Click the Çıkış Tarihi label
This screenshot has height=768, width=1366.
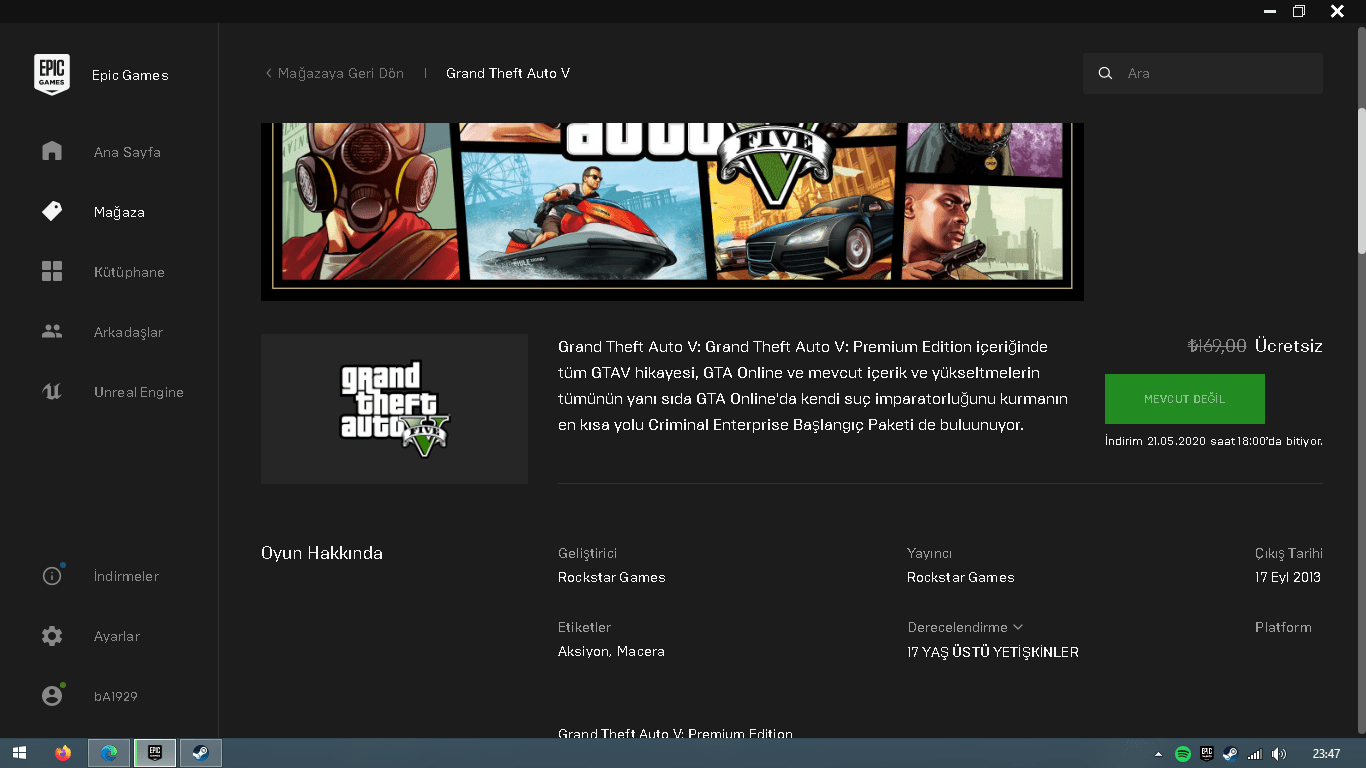[x=1289, y=553]
